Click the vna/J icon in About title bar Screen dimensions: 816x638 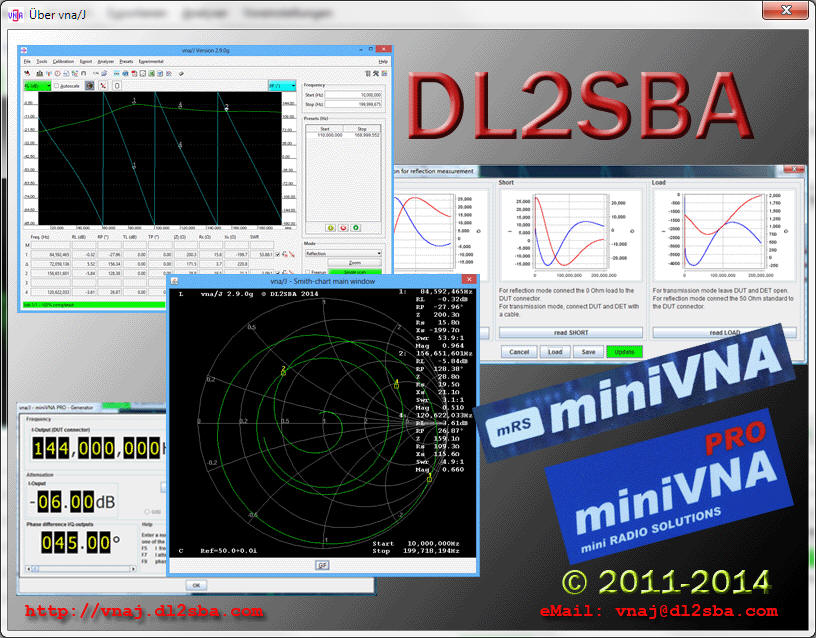(x=16, y=15)
